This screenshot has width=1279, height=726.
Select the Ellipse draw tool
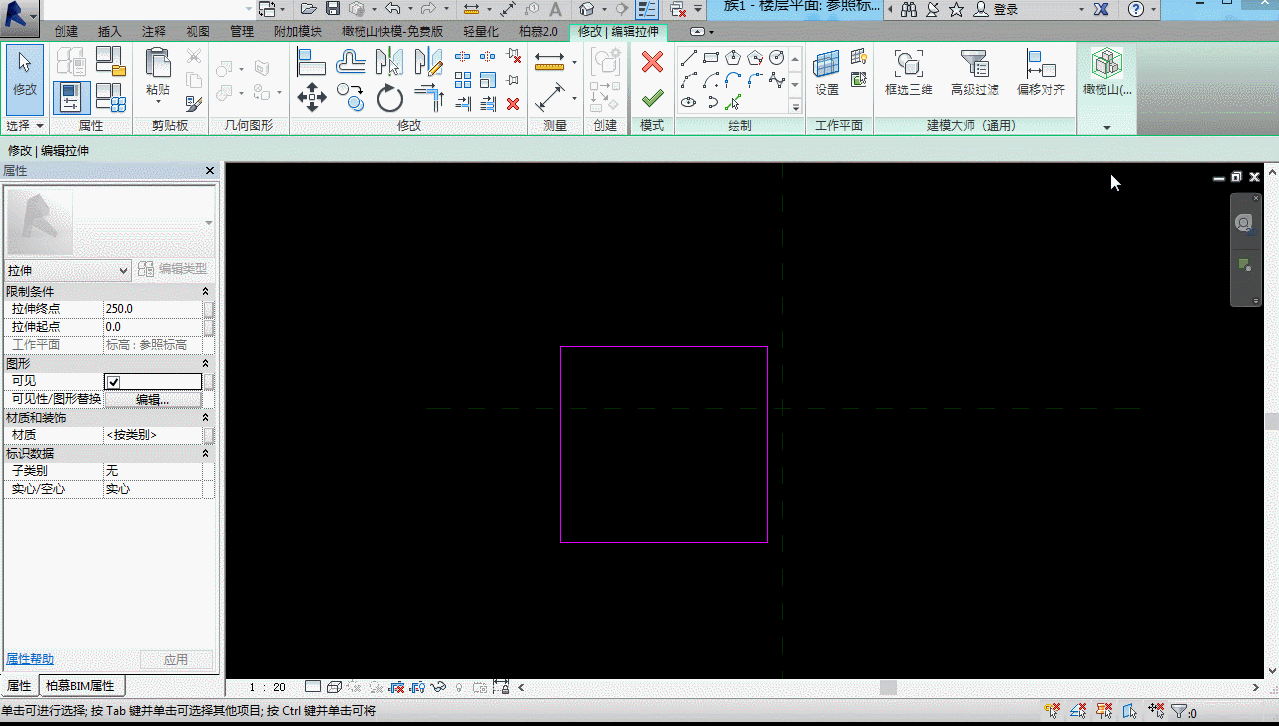[x=689, y=102]
